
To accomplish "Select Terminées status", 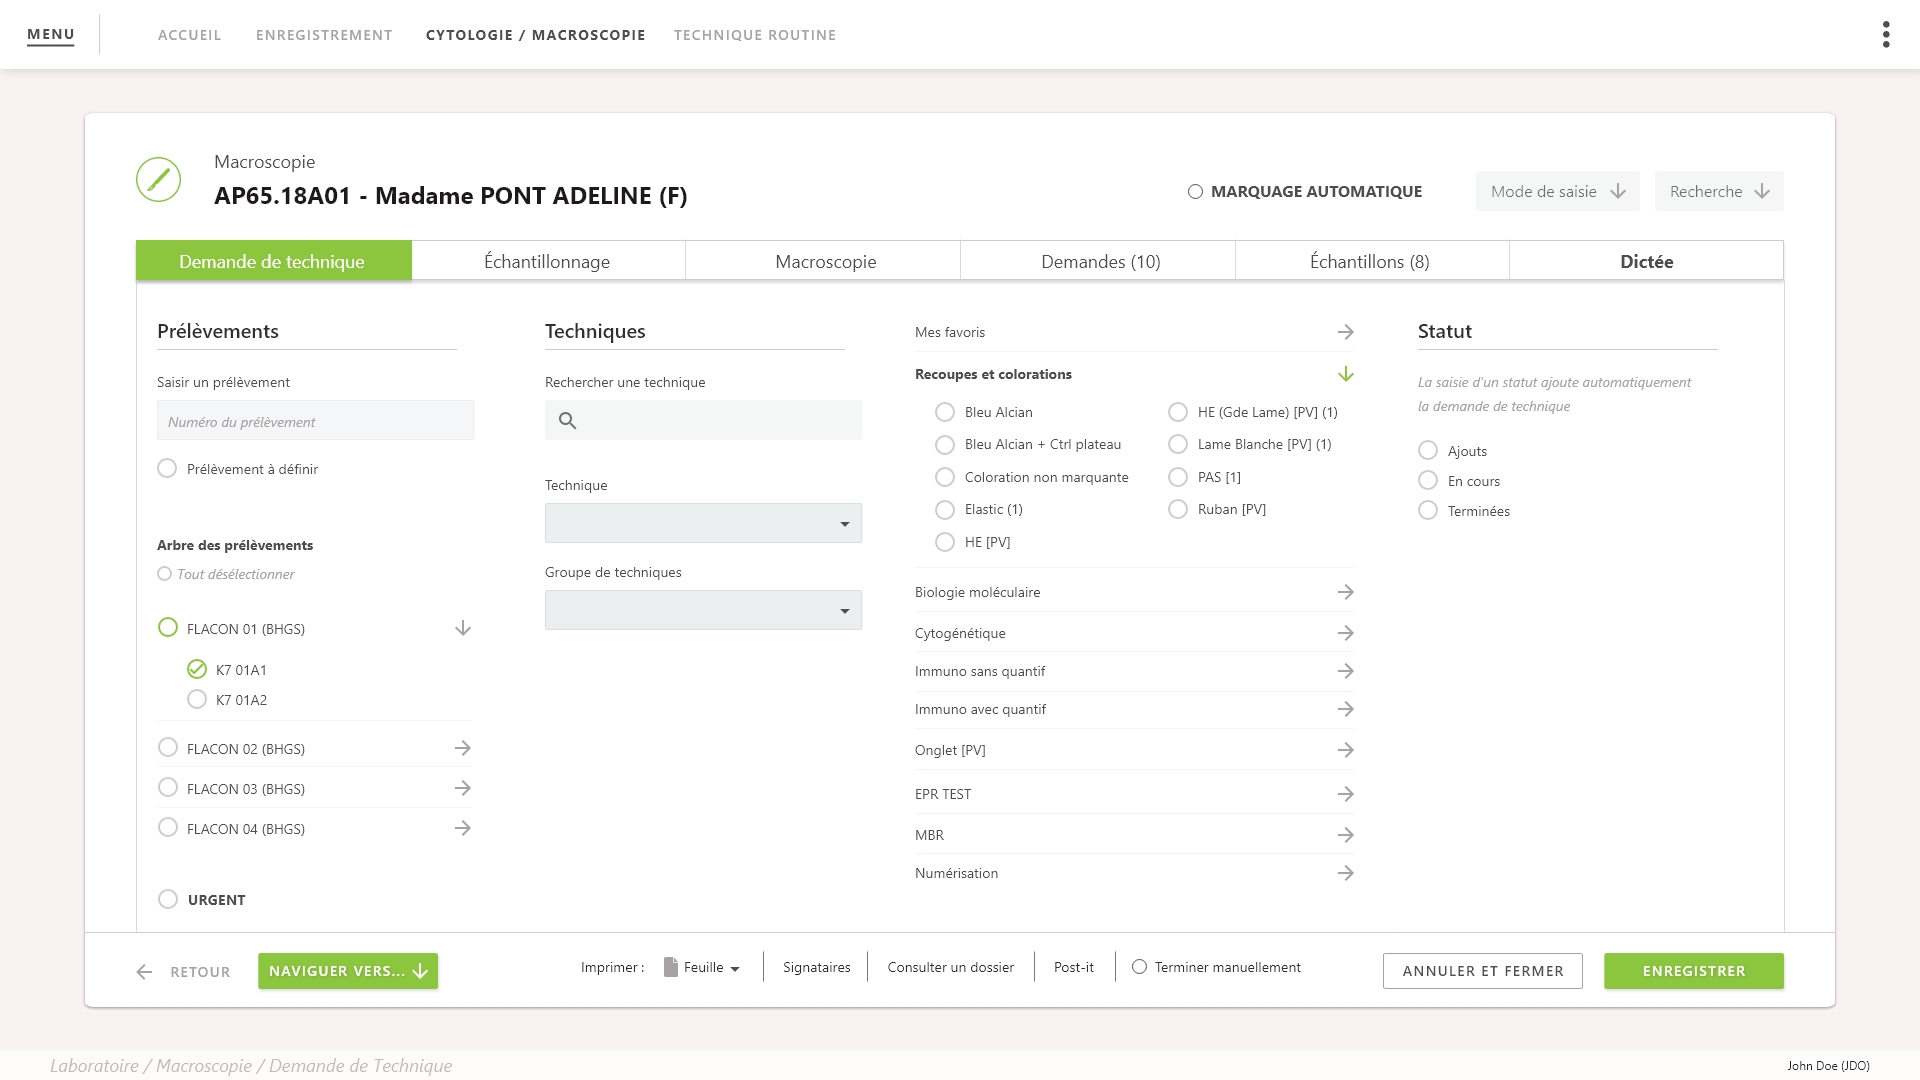I will 1428,510.
